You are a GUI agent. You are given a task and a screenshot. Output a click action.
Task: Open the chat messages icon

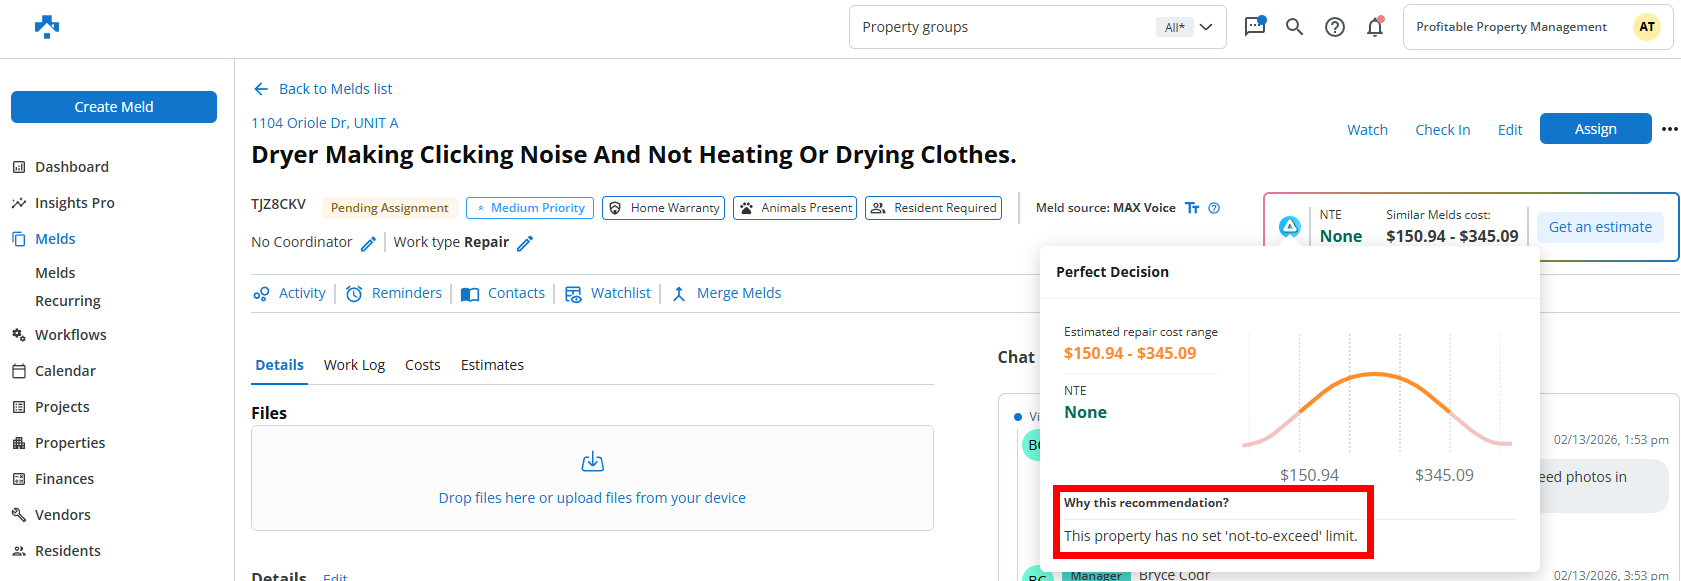click(1254, 27)
